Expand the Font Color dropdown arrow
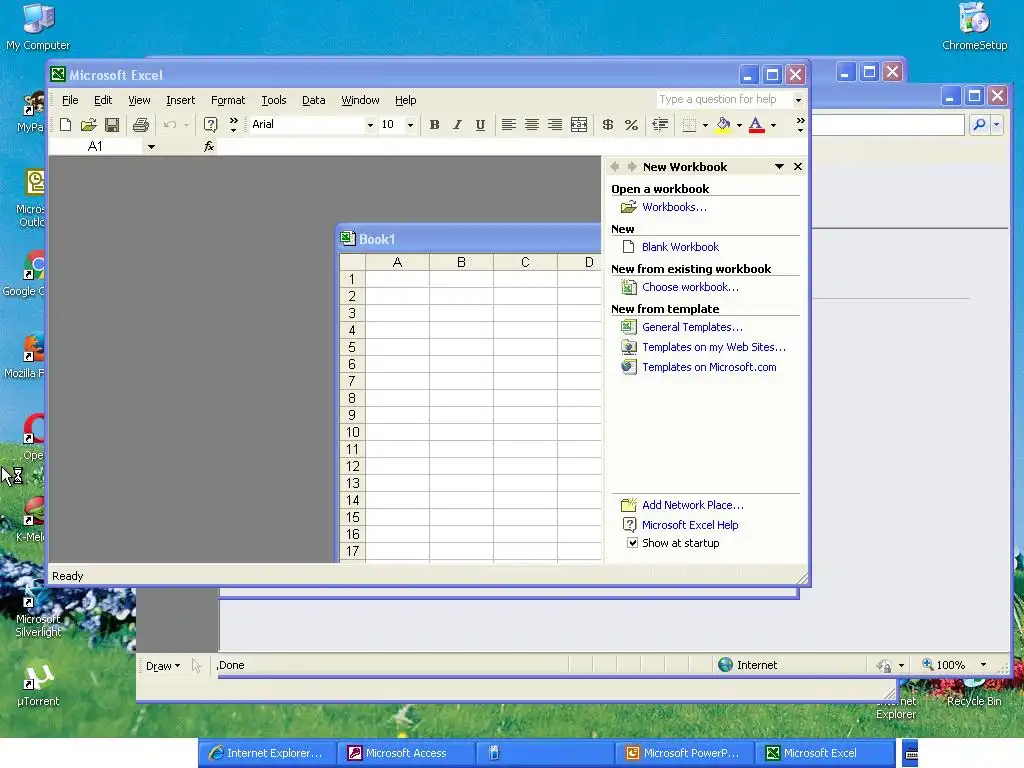Image resolution: width=1024 pixels, height=768 pixels. 773,125
